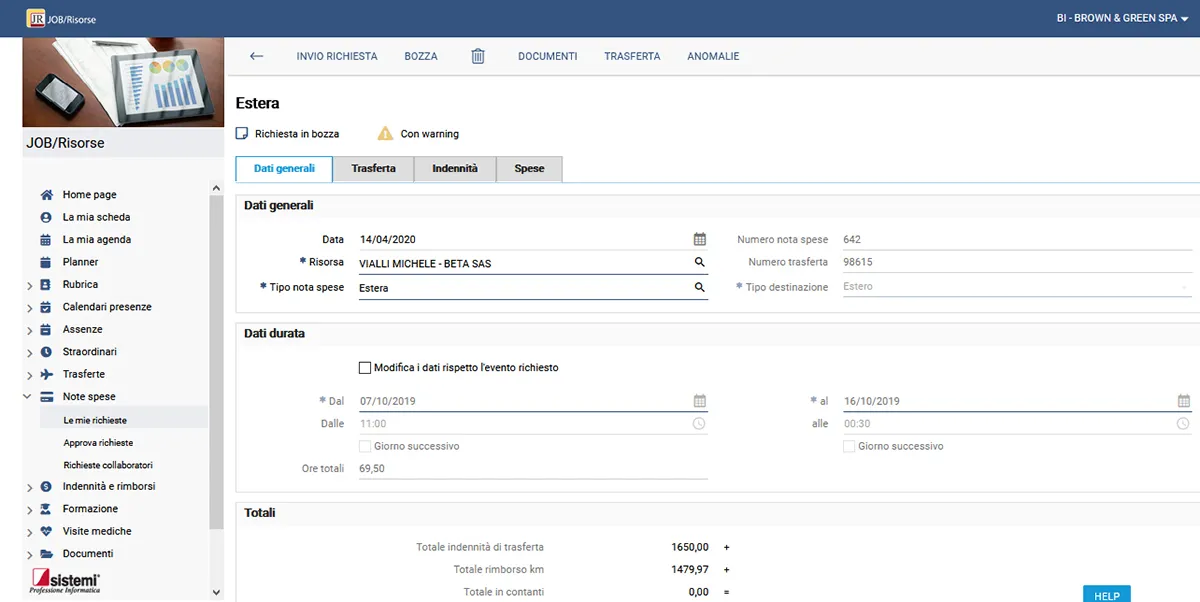Check Giorno successivo under Dalle time
The height and width of the screenshot is (602, 1200).
point(365,446)
